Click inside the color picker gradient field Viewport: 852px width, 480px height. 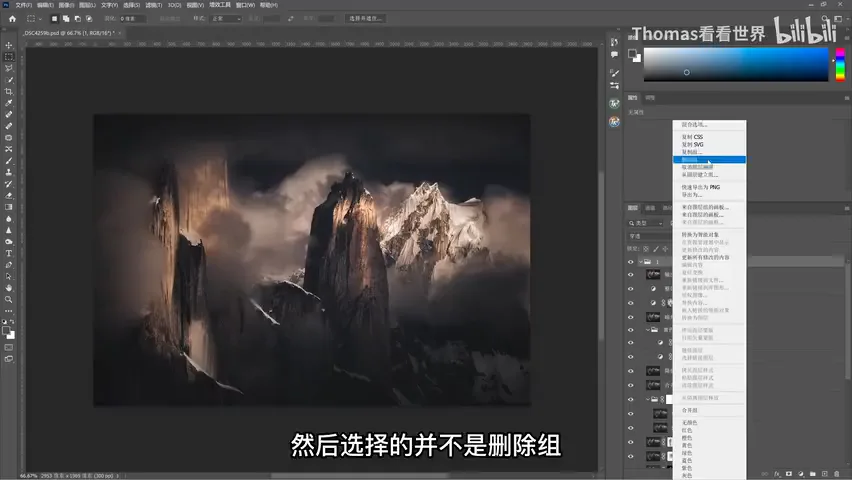(736, 65)
